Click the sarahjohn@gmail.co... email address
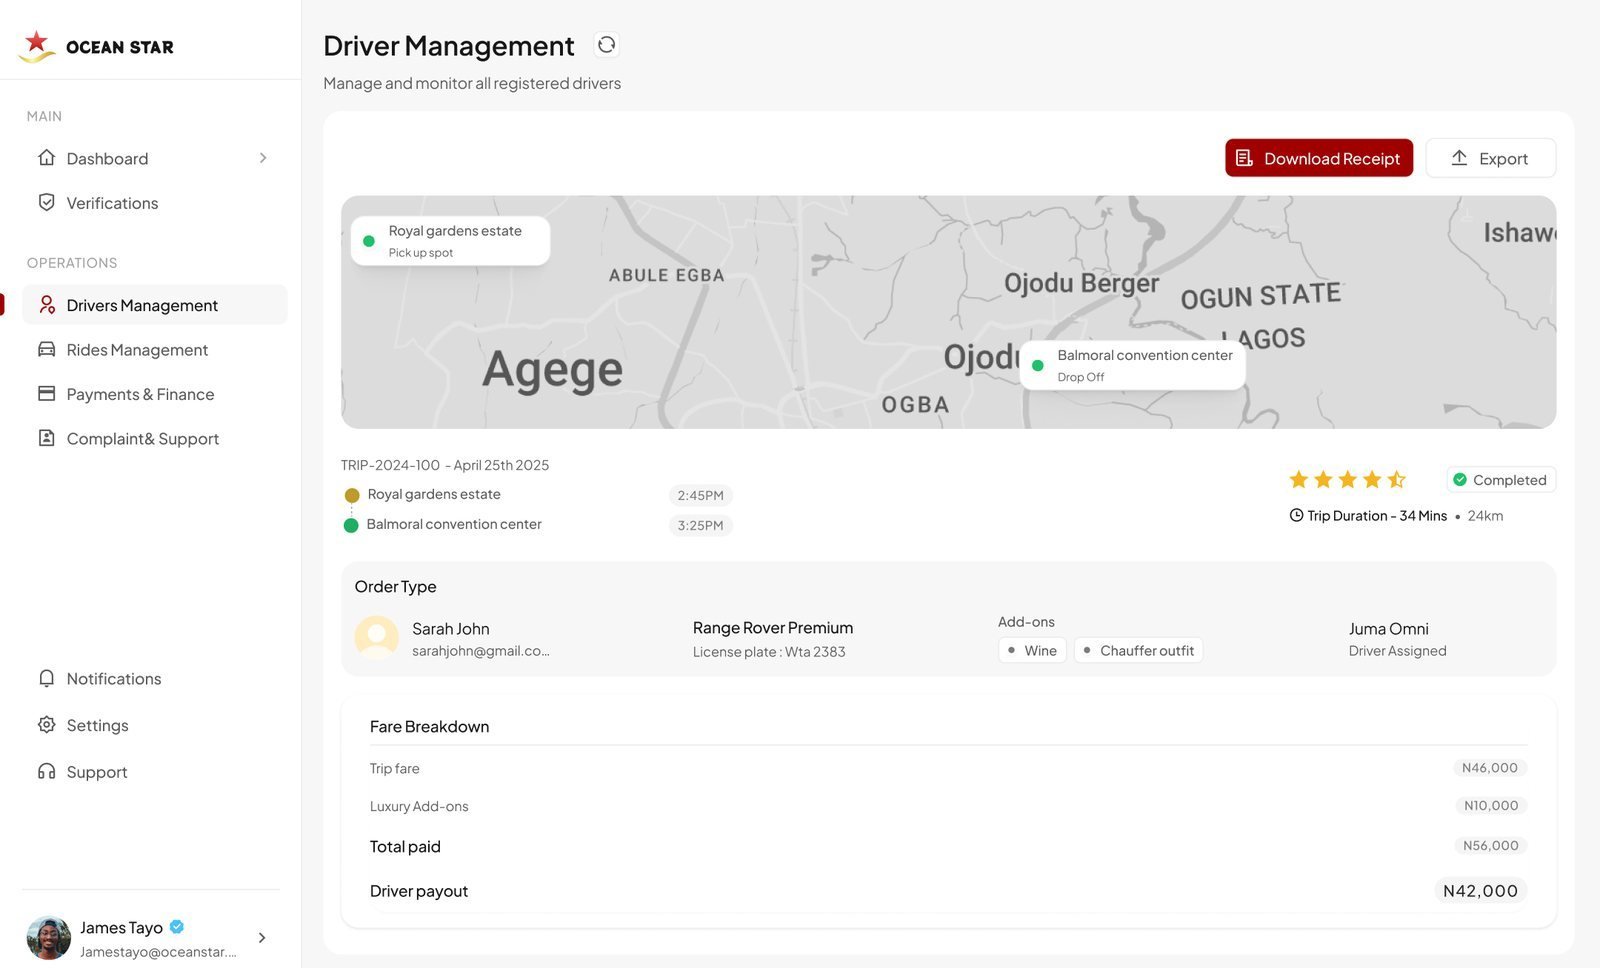The image size is (1600, 968). tap(481, 651)
